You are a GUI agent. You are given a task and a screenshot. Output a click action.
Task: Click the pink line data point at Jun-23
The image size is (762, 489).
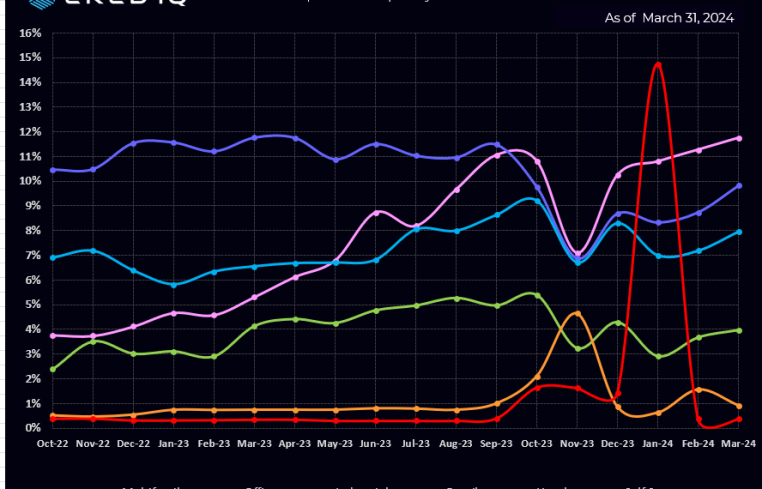point(376,212)
